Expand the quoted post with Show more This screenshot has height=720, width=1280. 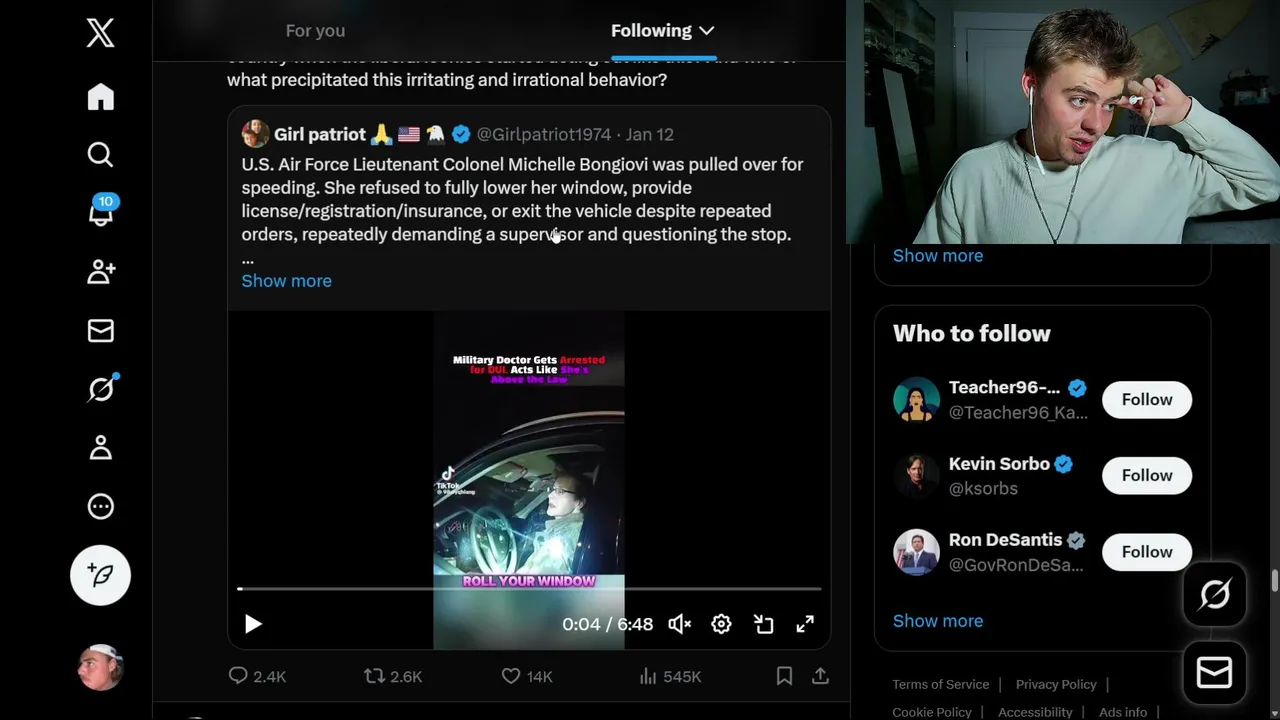pyautogui.click(x=286, y=281)
